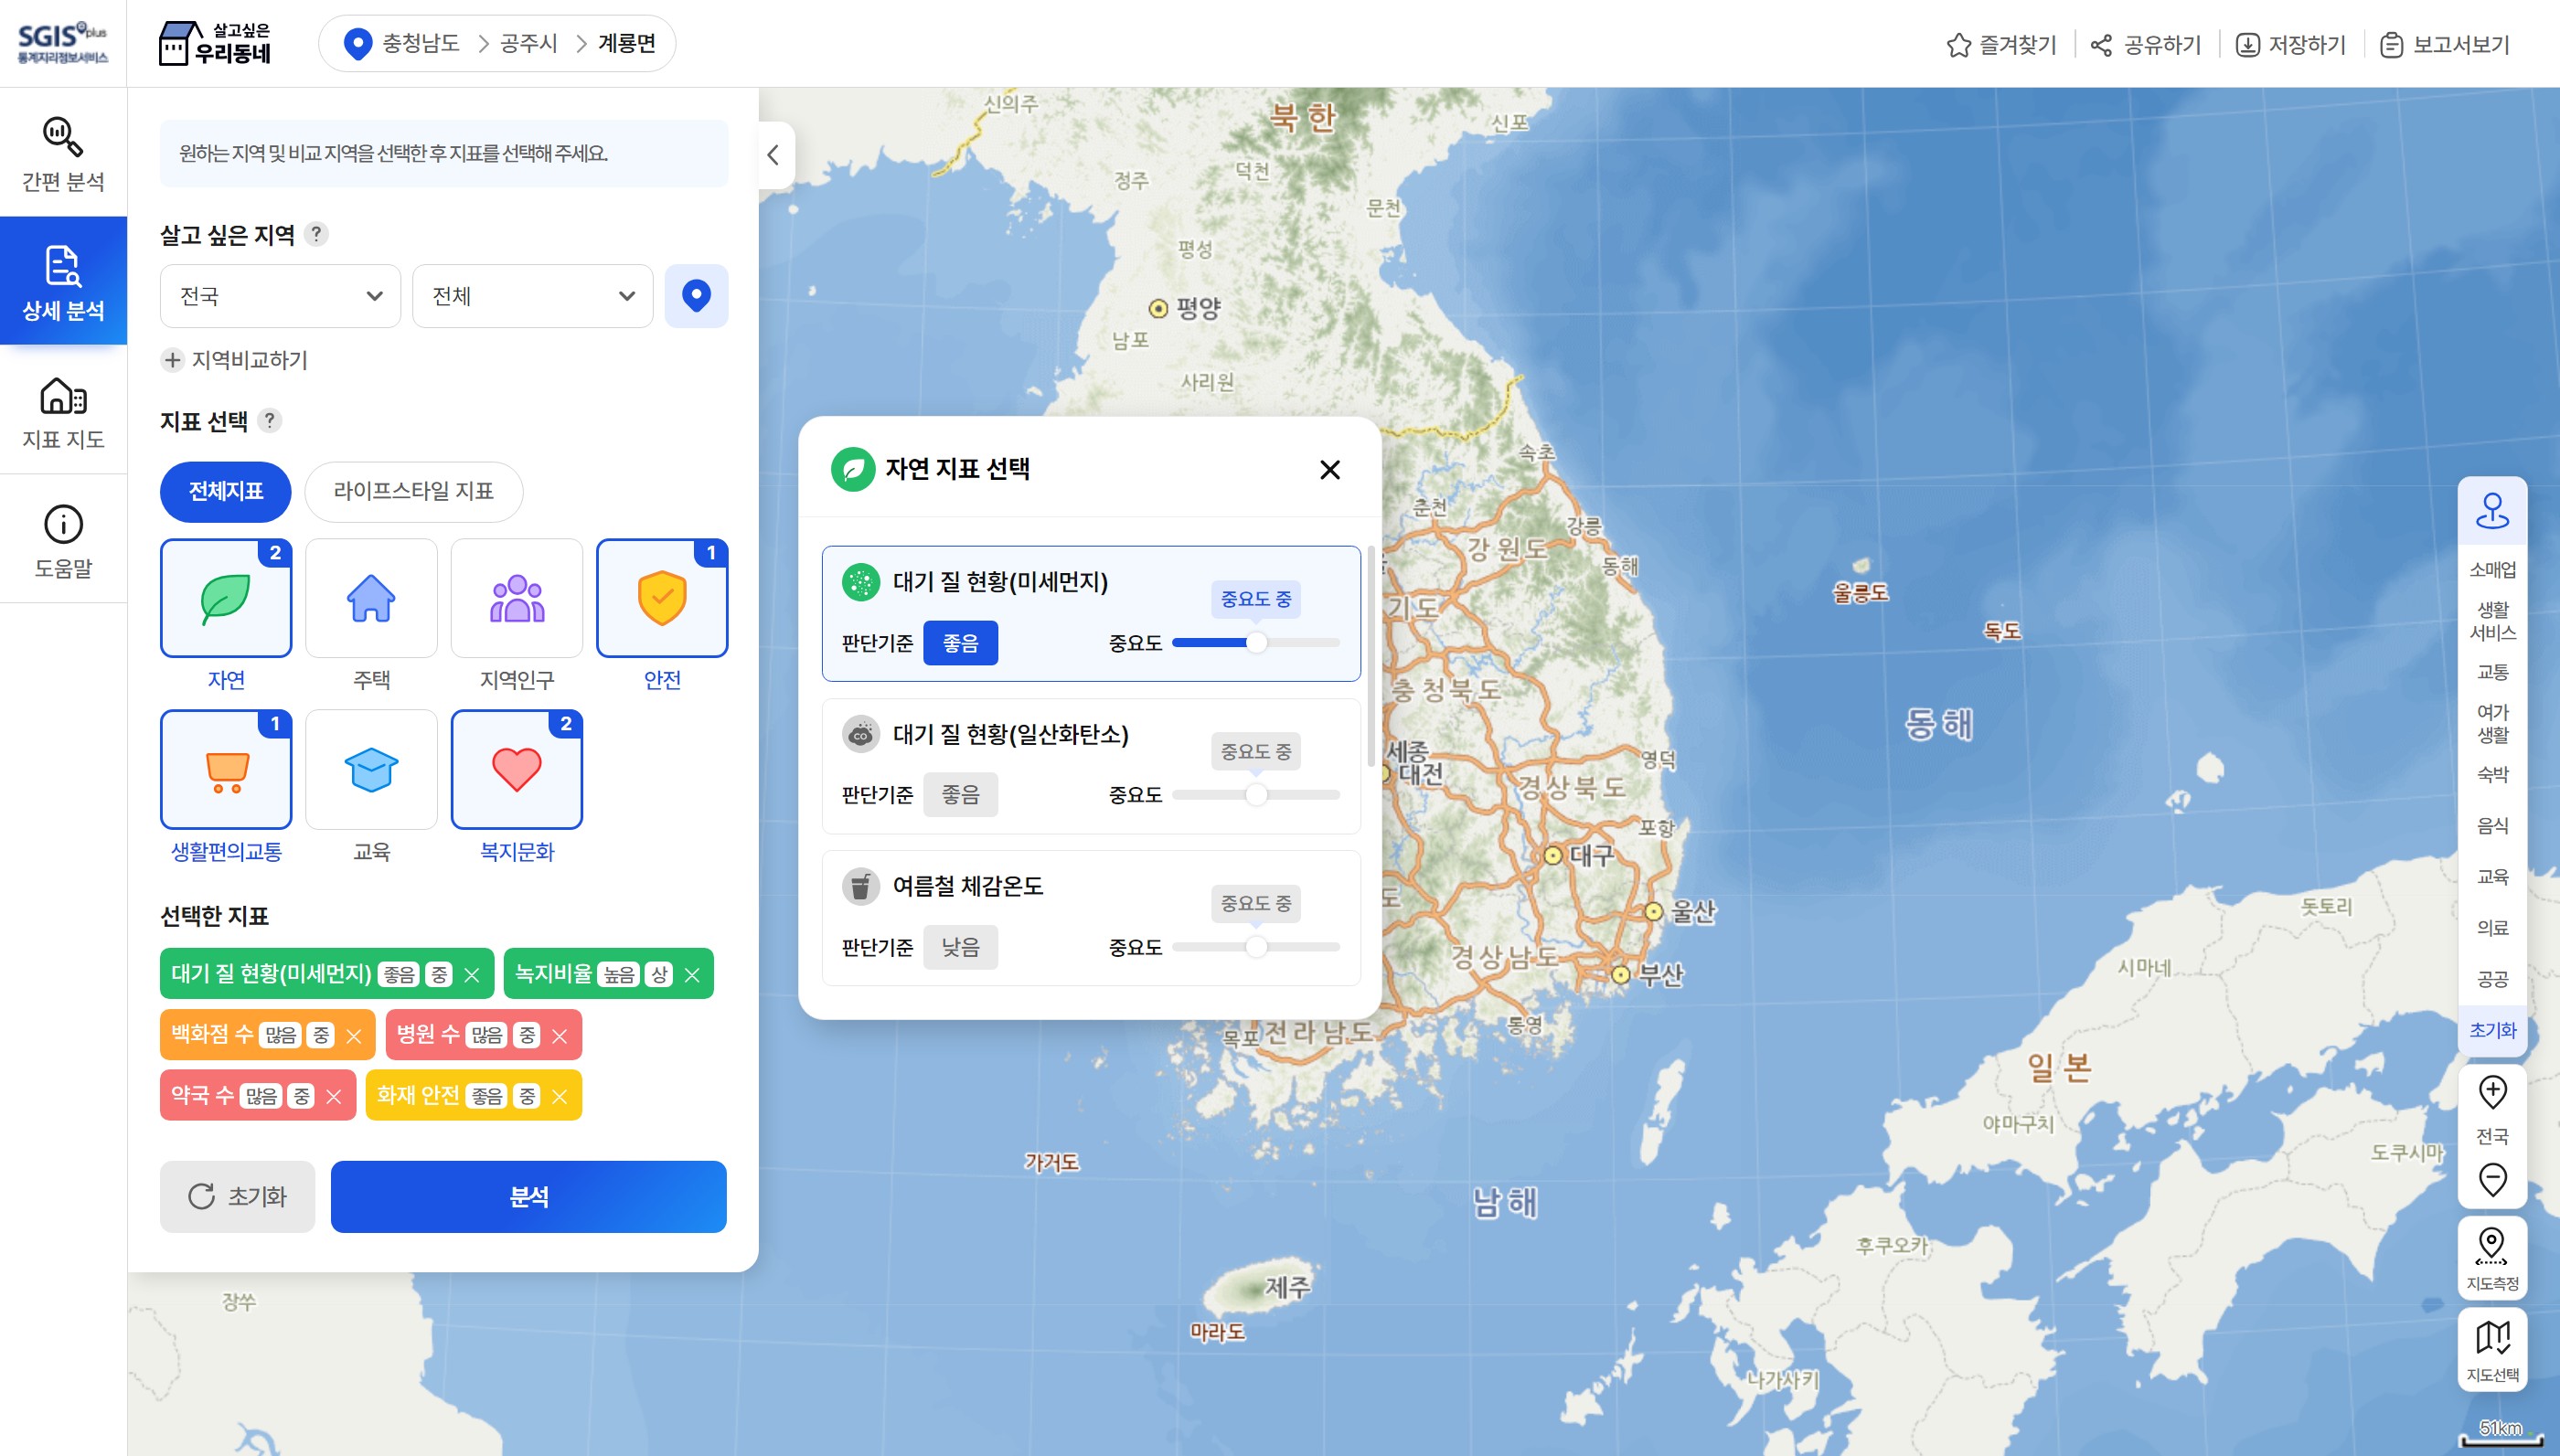Select 공주시 in the breadcrumb
This screenshot has width=2560, height=1456.
click(530, 43)
